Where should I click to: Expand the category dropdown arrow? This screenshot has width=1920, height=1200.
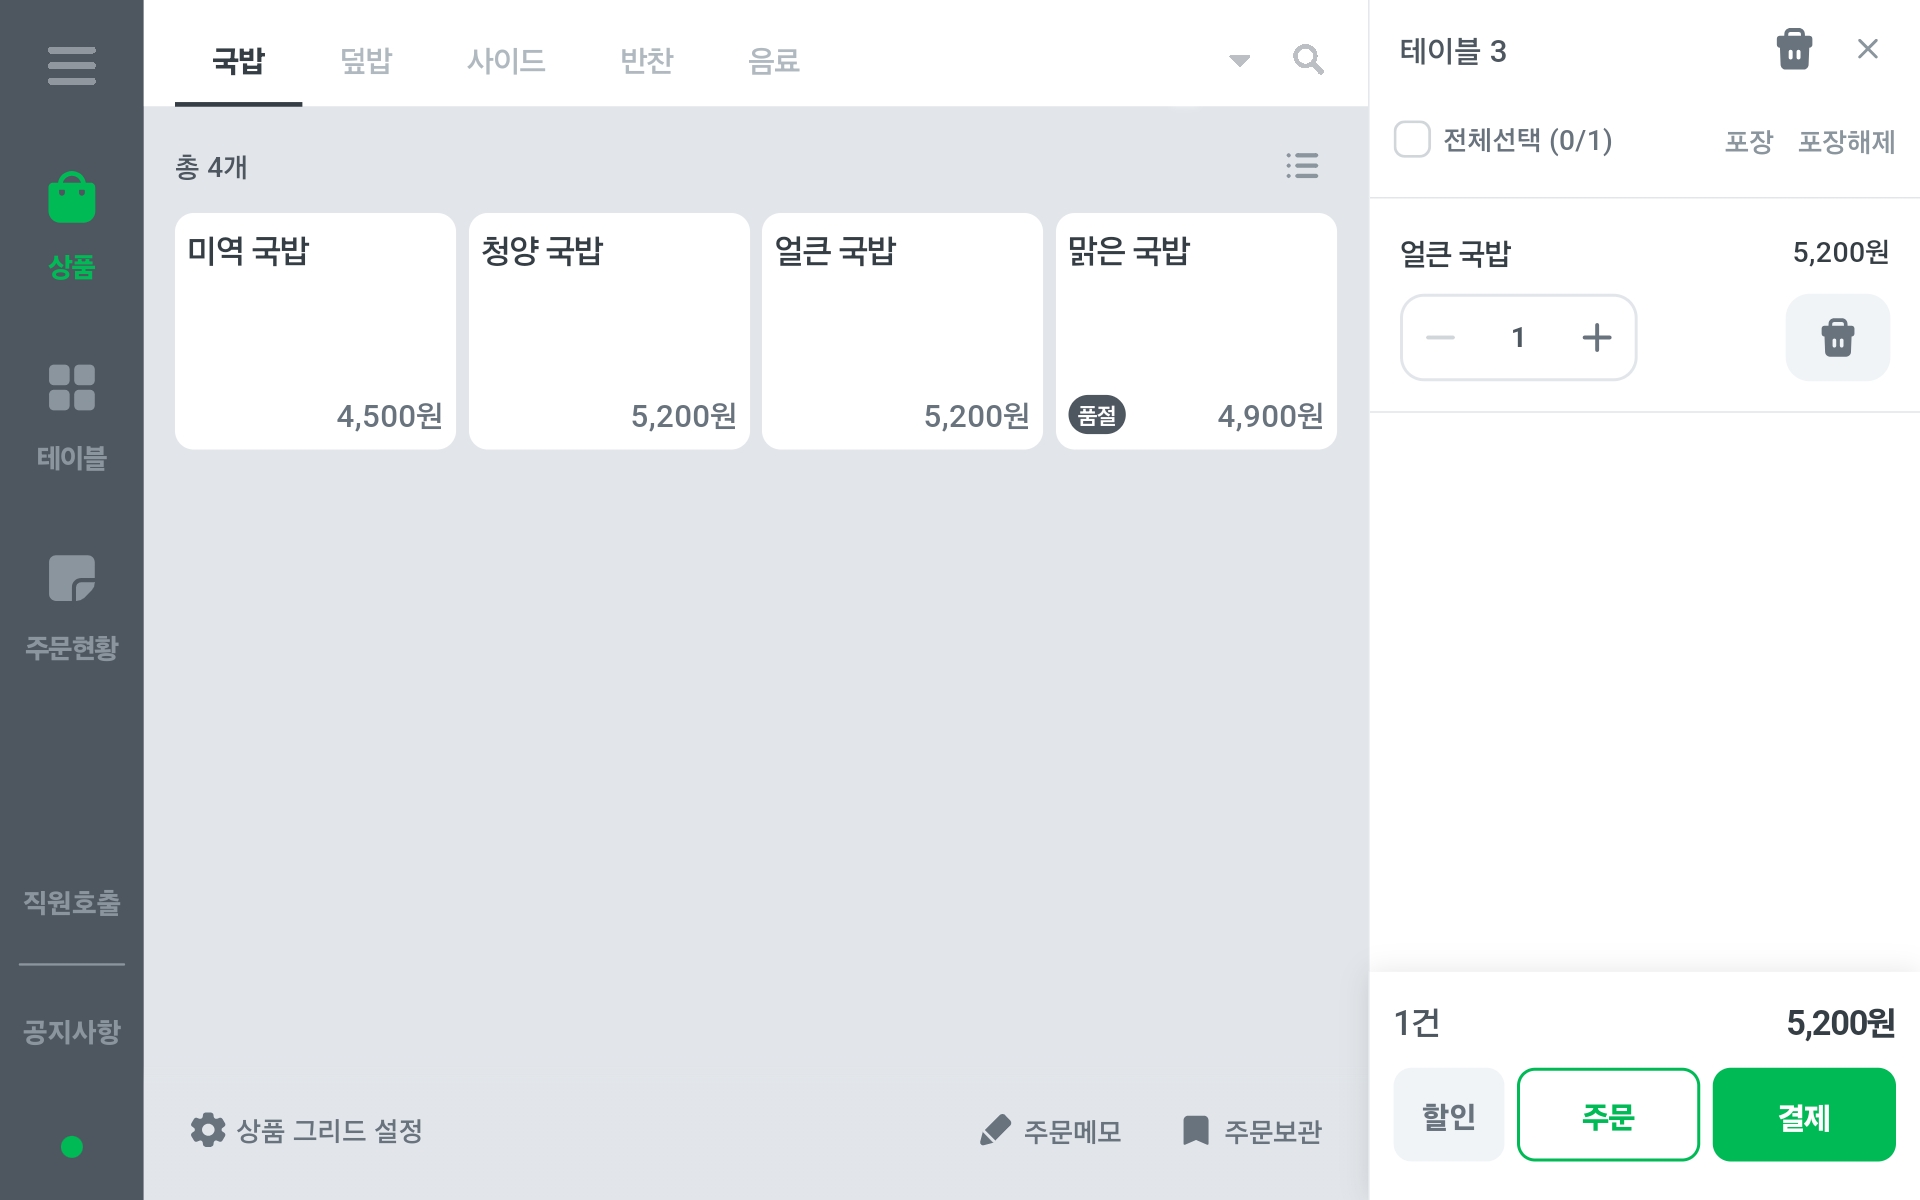1239,61
